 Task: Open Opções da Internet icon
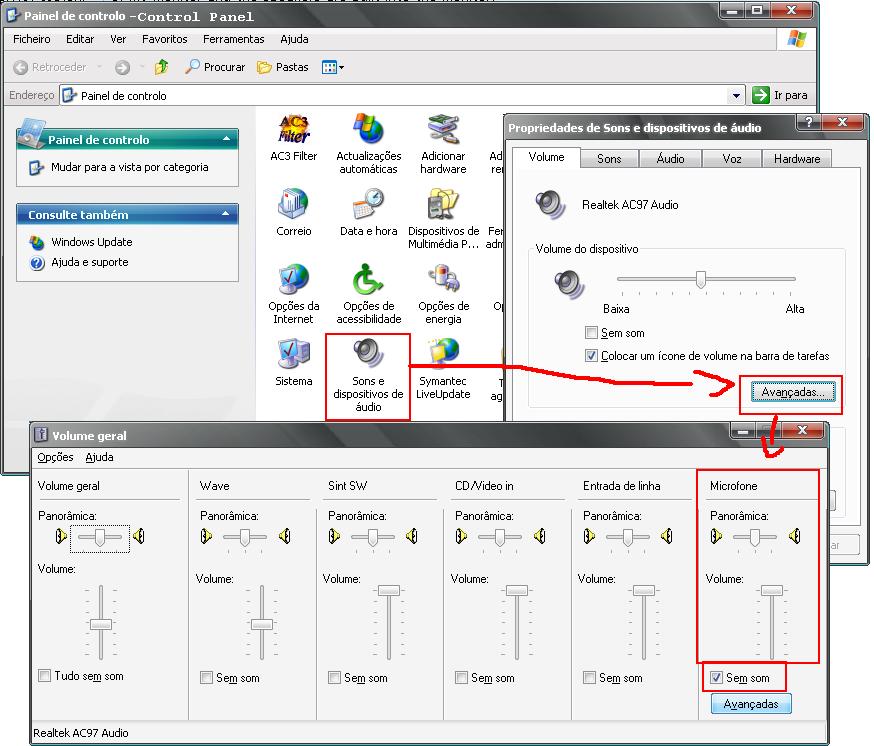point(293,280)
